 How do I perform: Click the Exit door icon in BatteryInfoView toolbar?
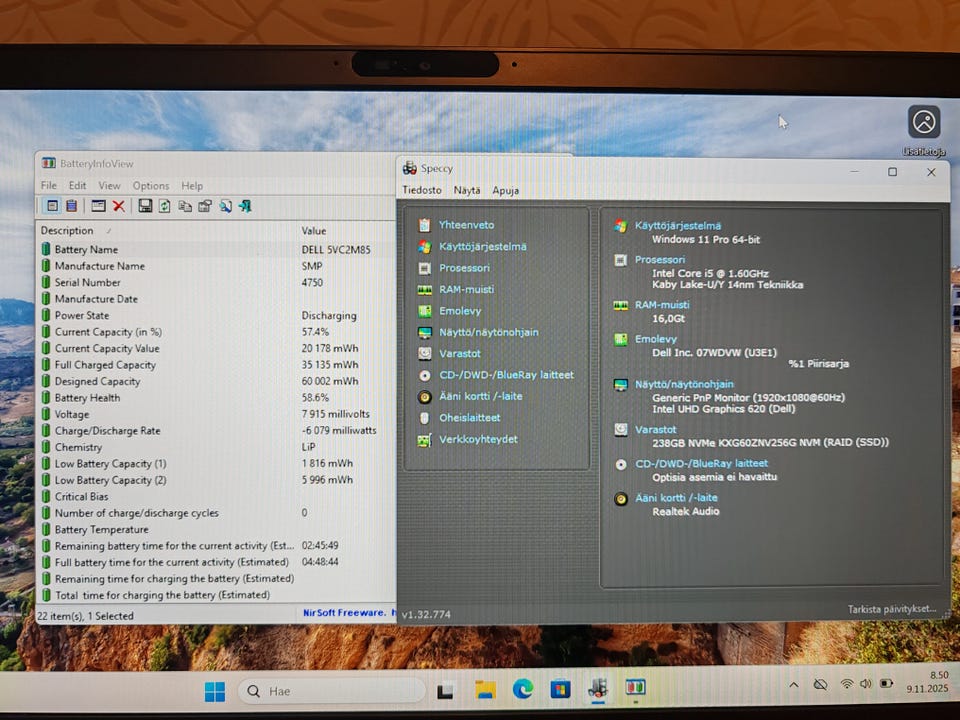pyautogui.click(x=246, y=206)
